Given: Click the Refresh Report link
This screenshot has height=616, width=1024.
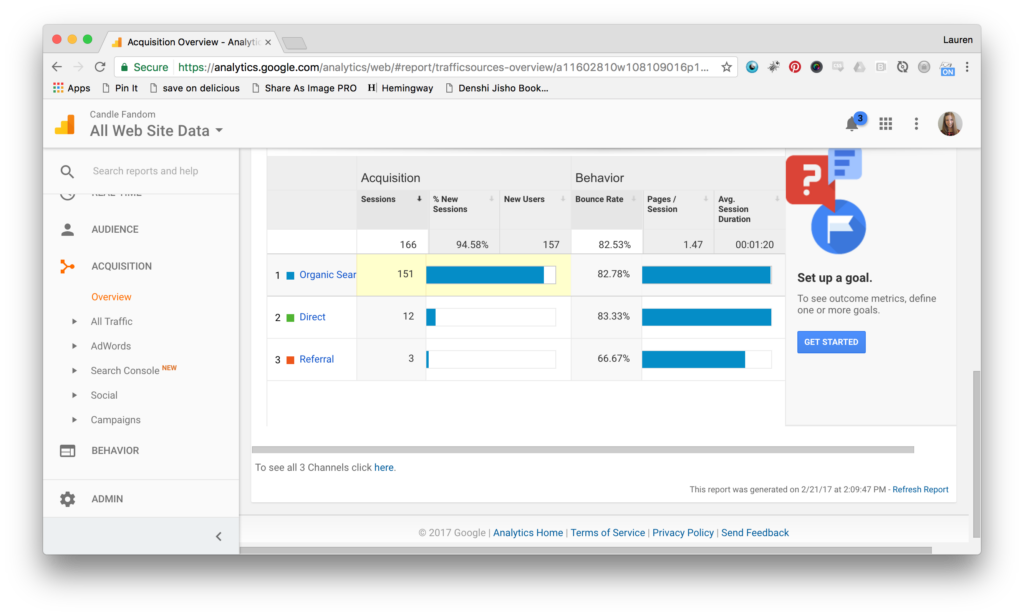Looking at the screenshot, I should [920, 490].
